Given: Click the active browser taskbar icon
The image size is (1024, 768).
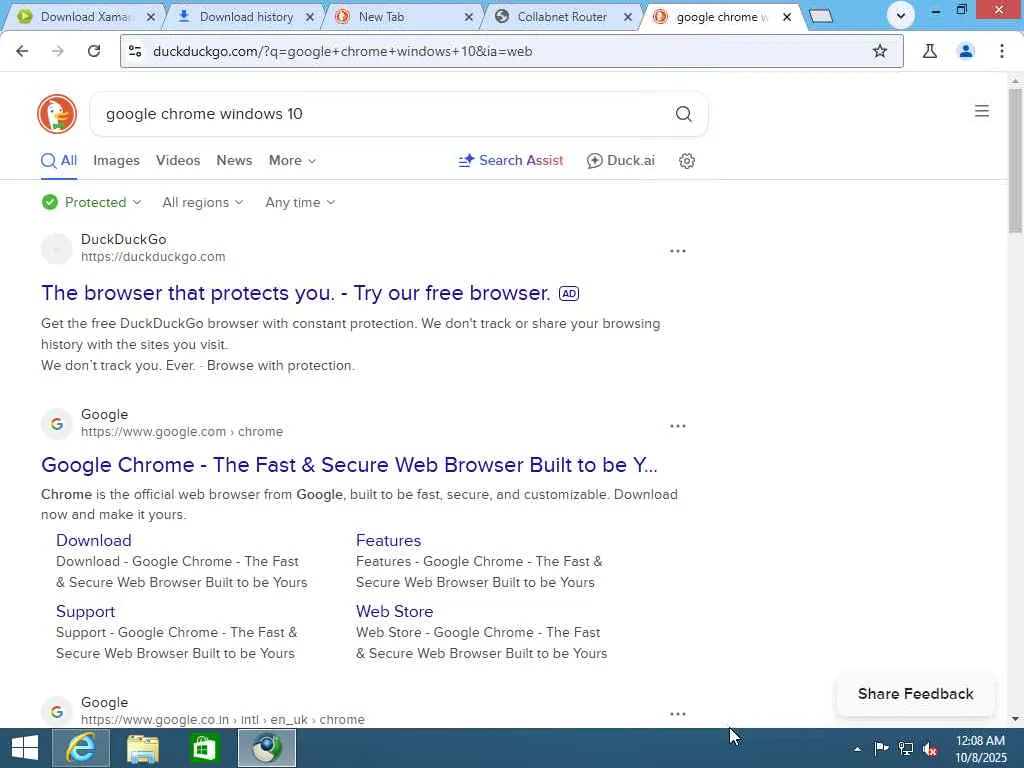Looking at the screenshot, I should tap(266, 748).
